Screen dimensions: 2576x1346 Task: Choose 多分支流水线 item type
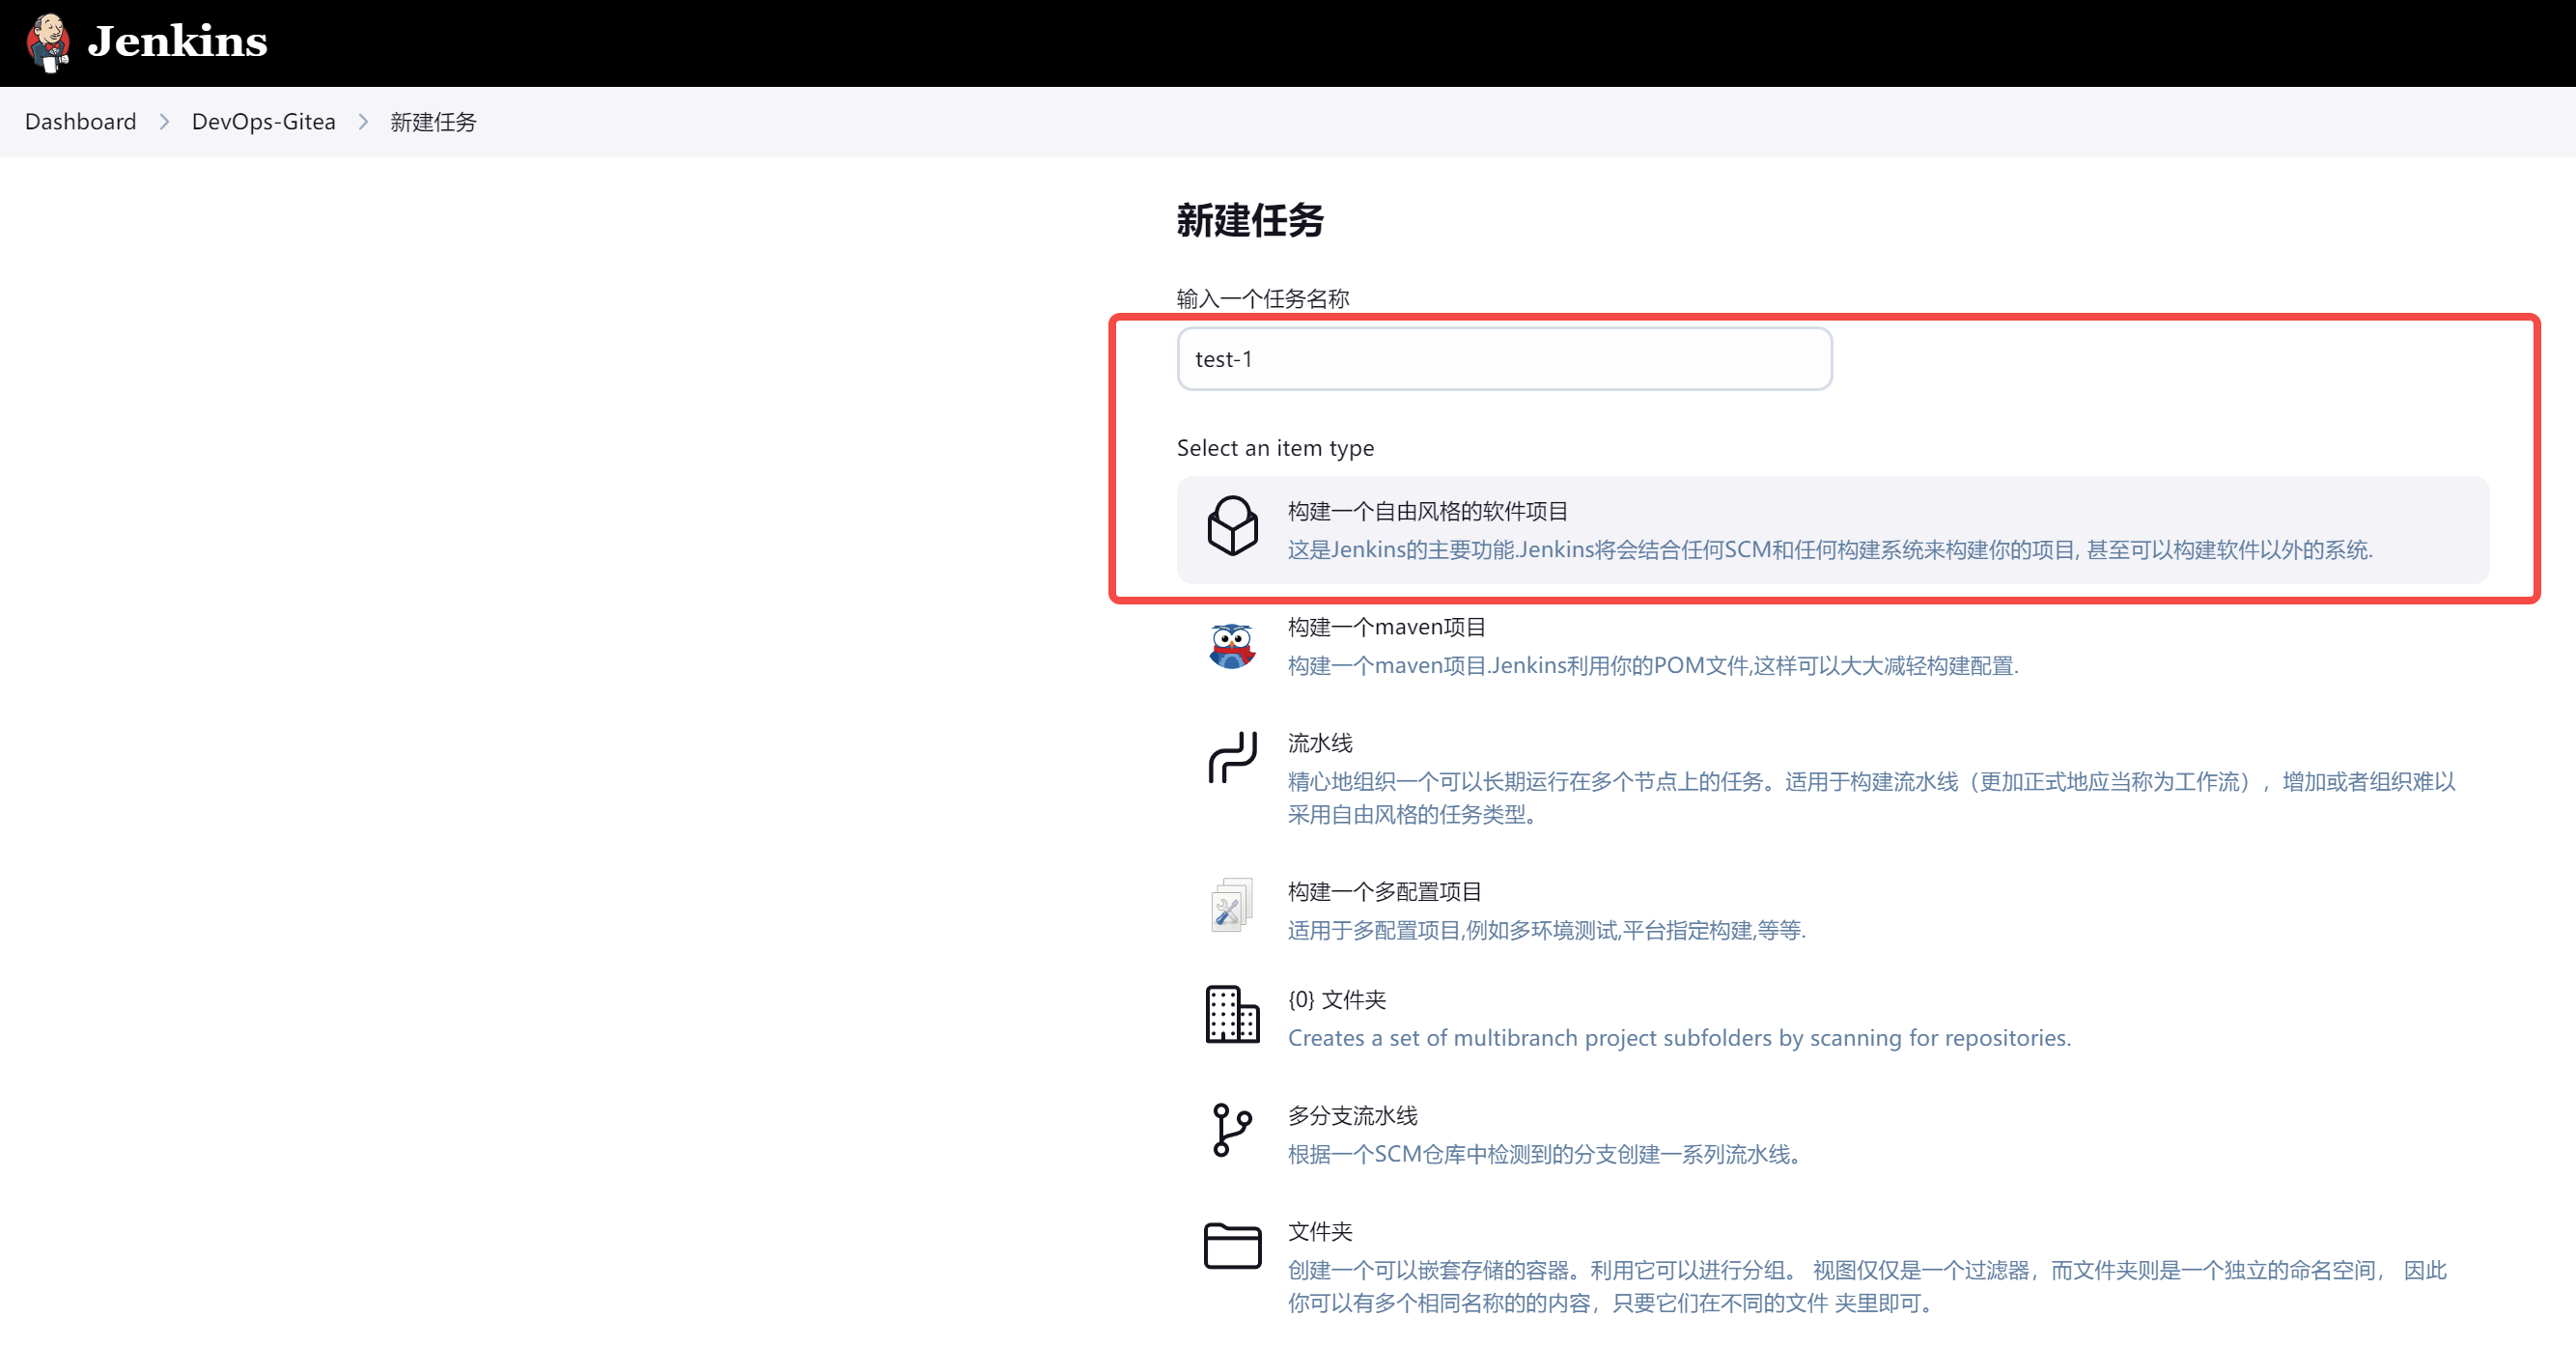click(x=1352, y=1116)
